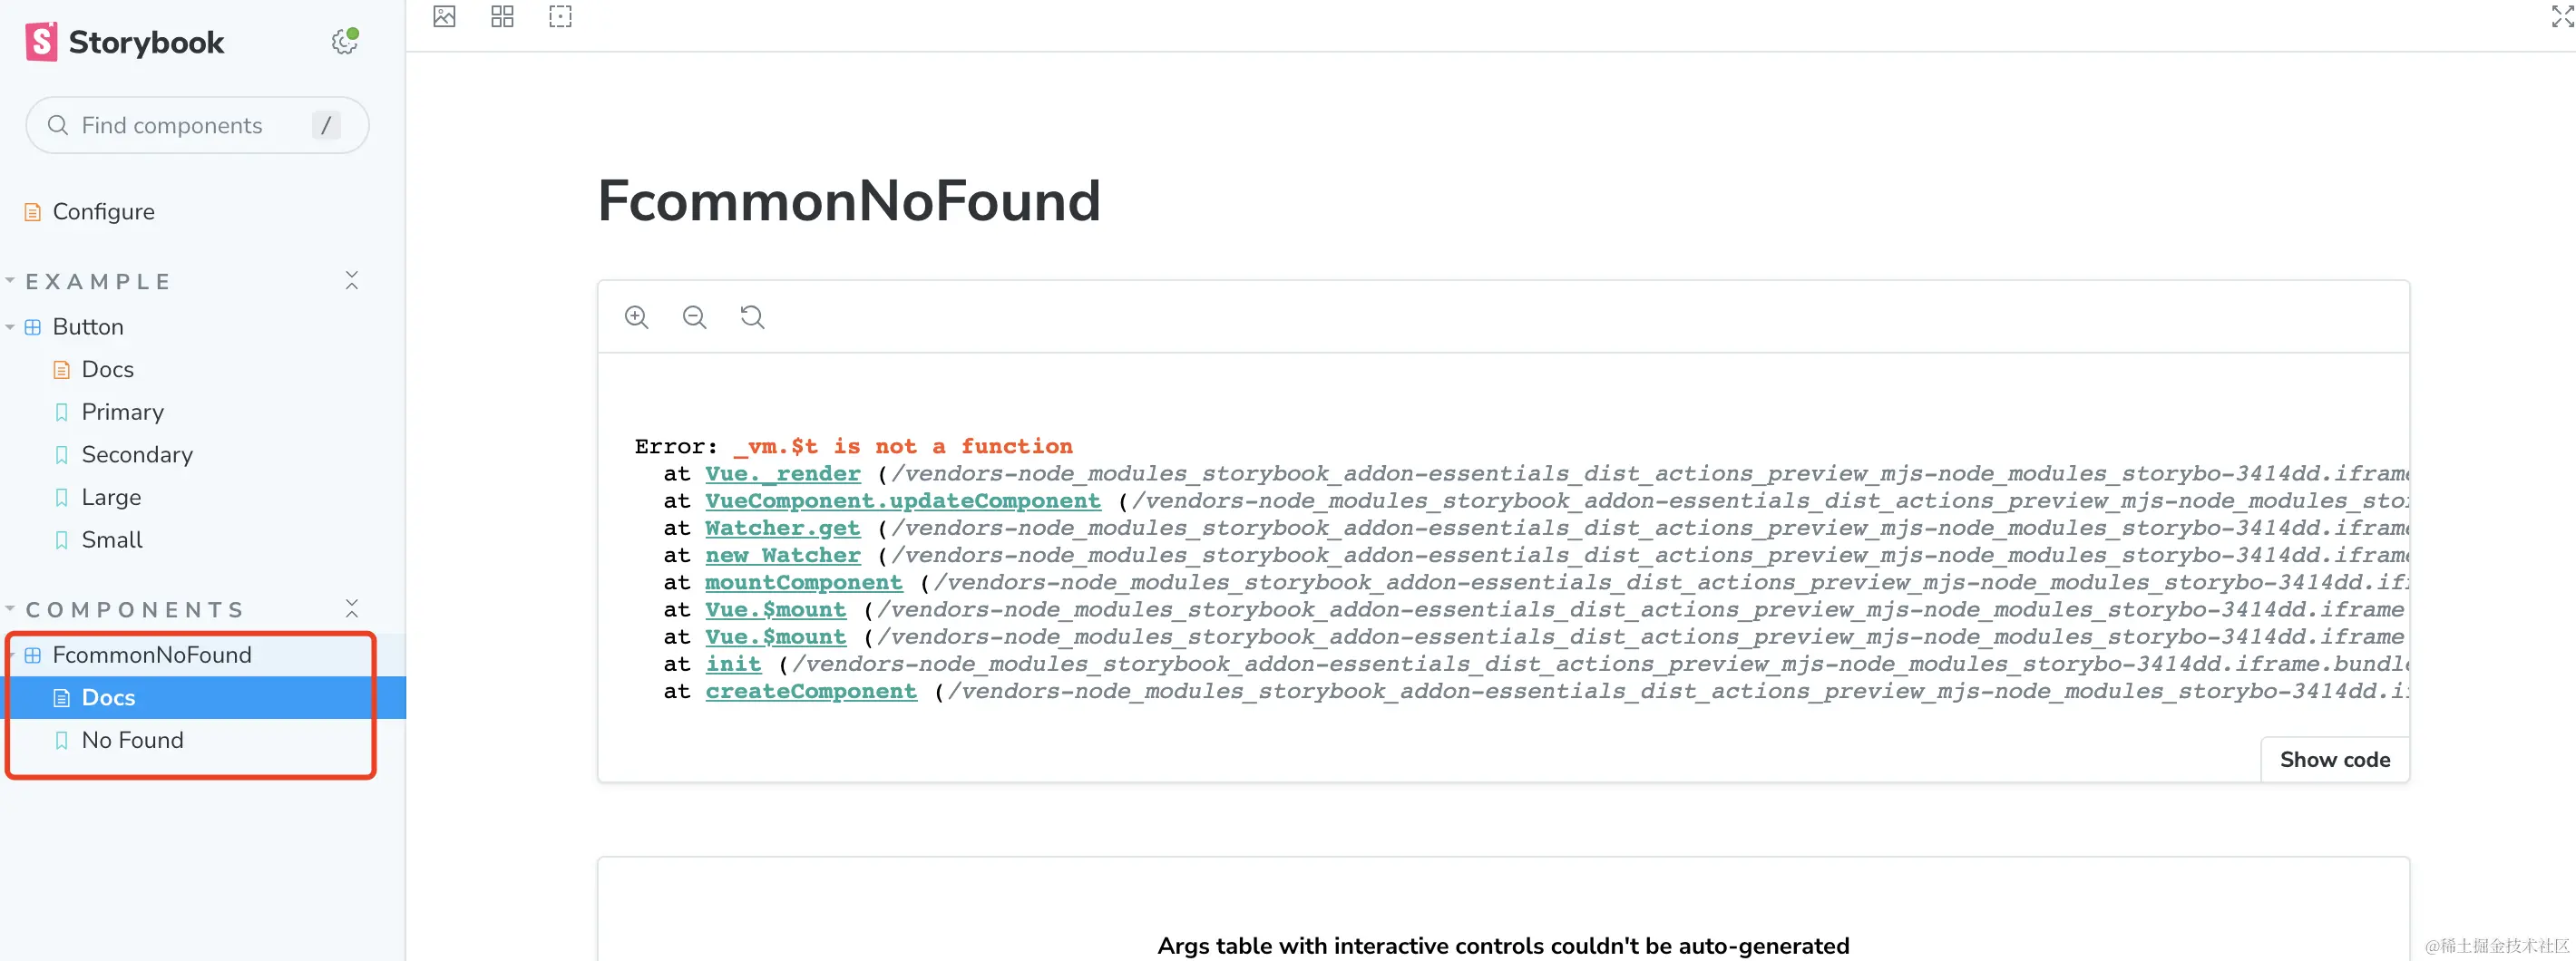The width and height of the screenshot is (2576, 961).
Task: Click the Primary story bookmark icon
Action: (x=62, y=412)
